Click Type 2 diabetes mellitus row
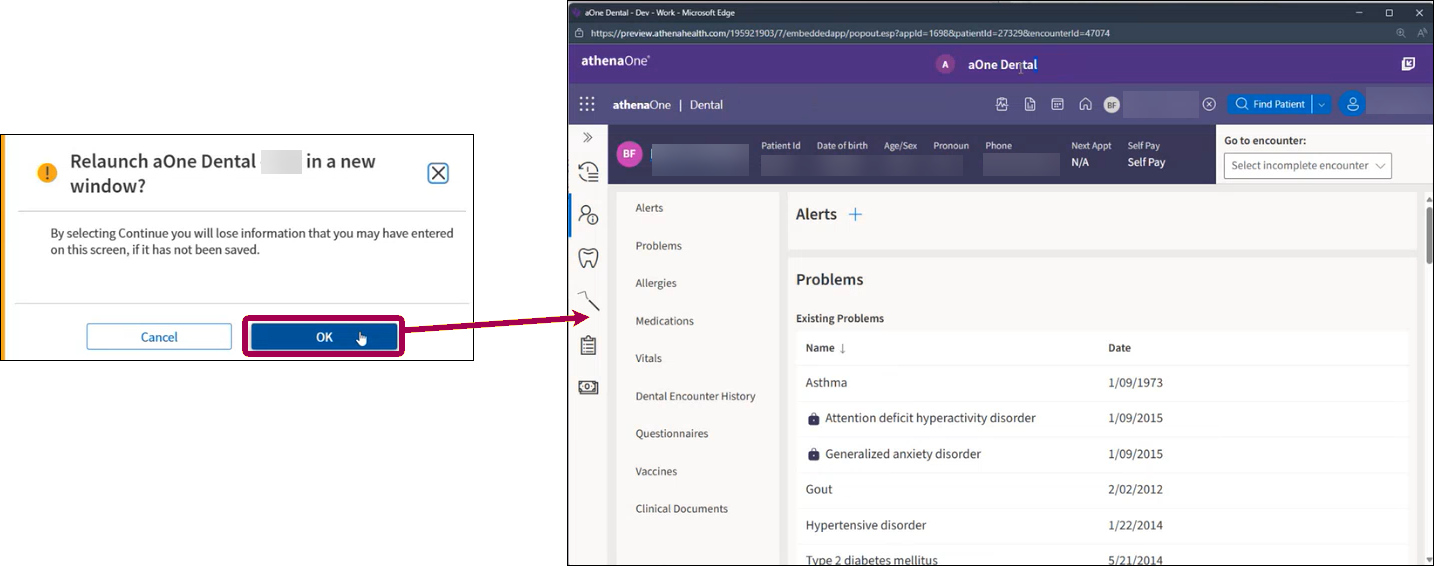 pyautogui.click(x=1101, y=557)
